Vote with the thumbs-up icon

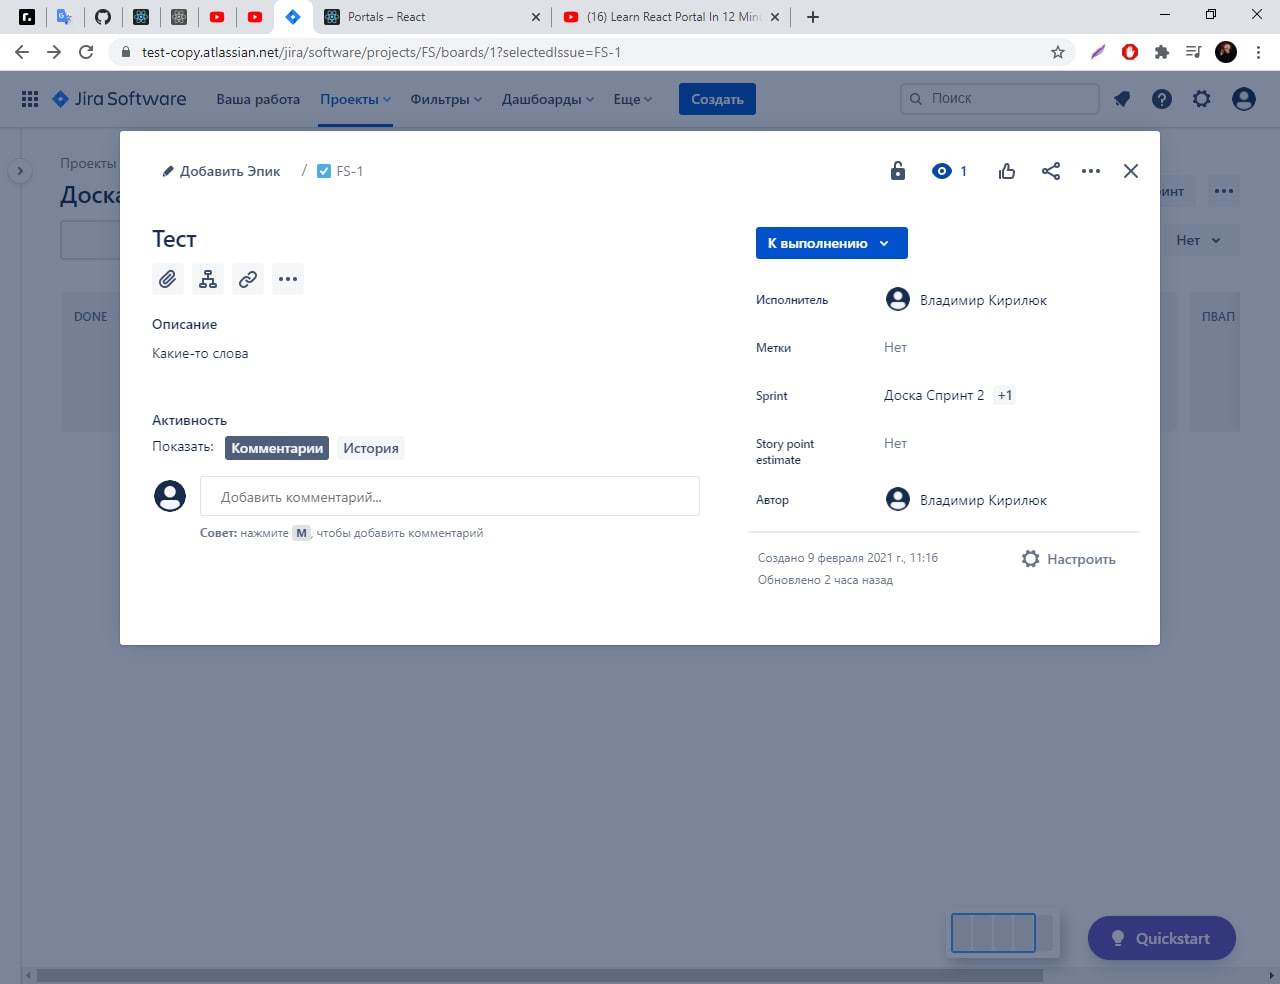pyautogui.click(x=1007, y=171)
